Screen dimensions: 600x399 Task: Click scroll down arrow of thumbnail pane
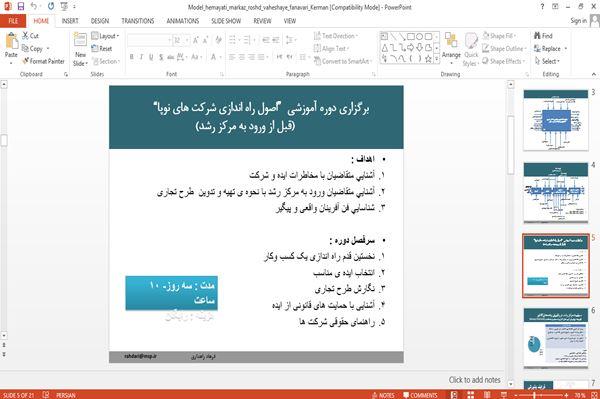point(510,383)
